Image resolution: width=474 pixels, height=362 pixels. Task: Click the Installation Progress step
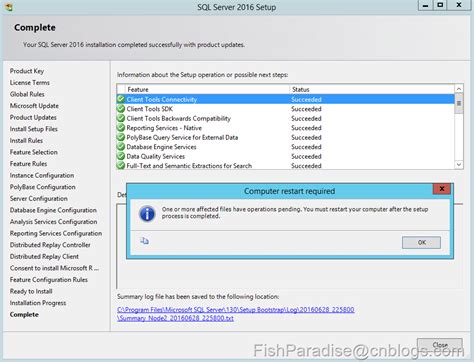point(38,303)
